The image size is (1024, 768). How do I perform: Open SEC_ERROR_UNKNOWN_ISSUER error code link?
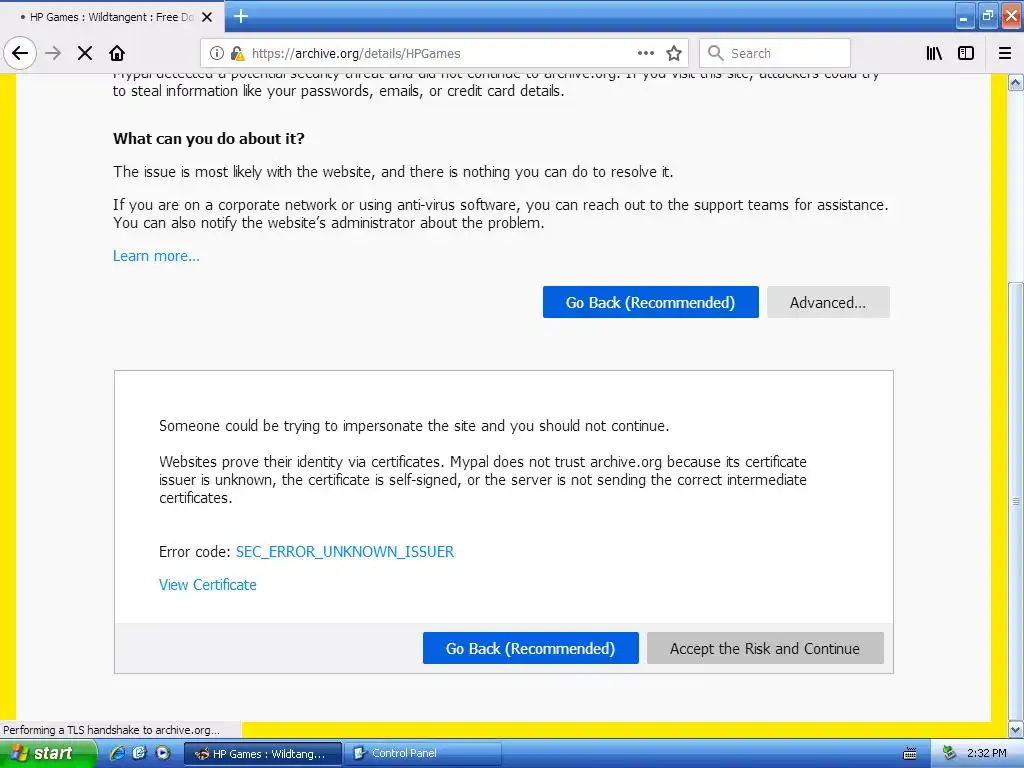click(345, 552)
